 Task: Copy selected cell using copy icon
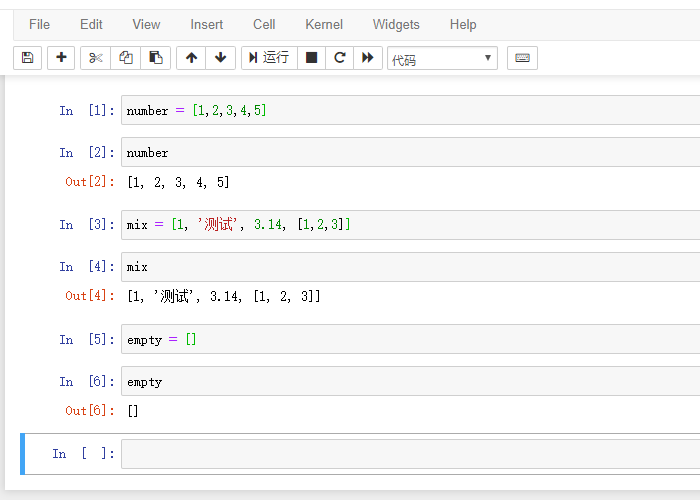(x=126, y=58)
